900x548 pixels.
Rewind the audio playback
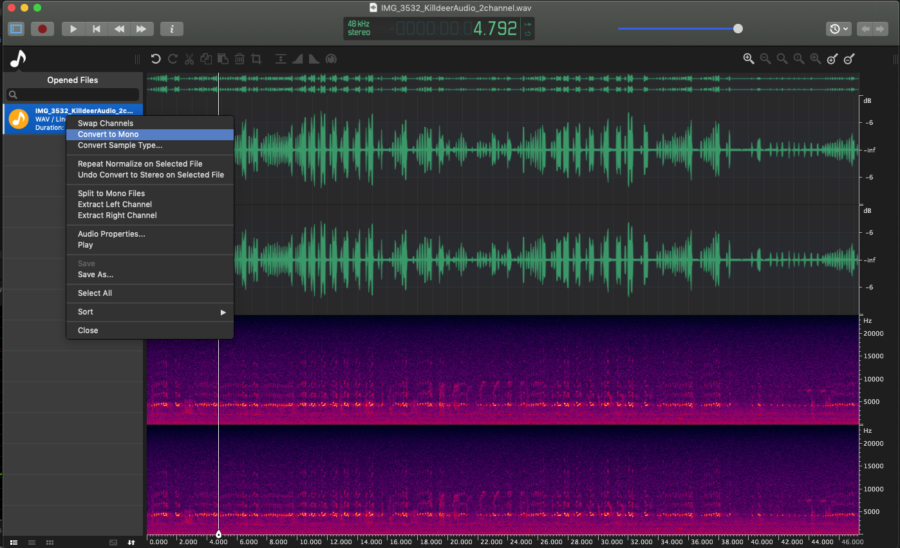coord(119,29)
